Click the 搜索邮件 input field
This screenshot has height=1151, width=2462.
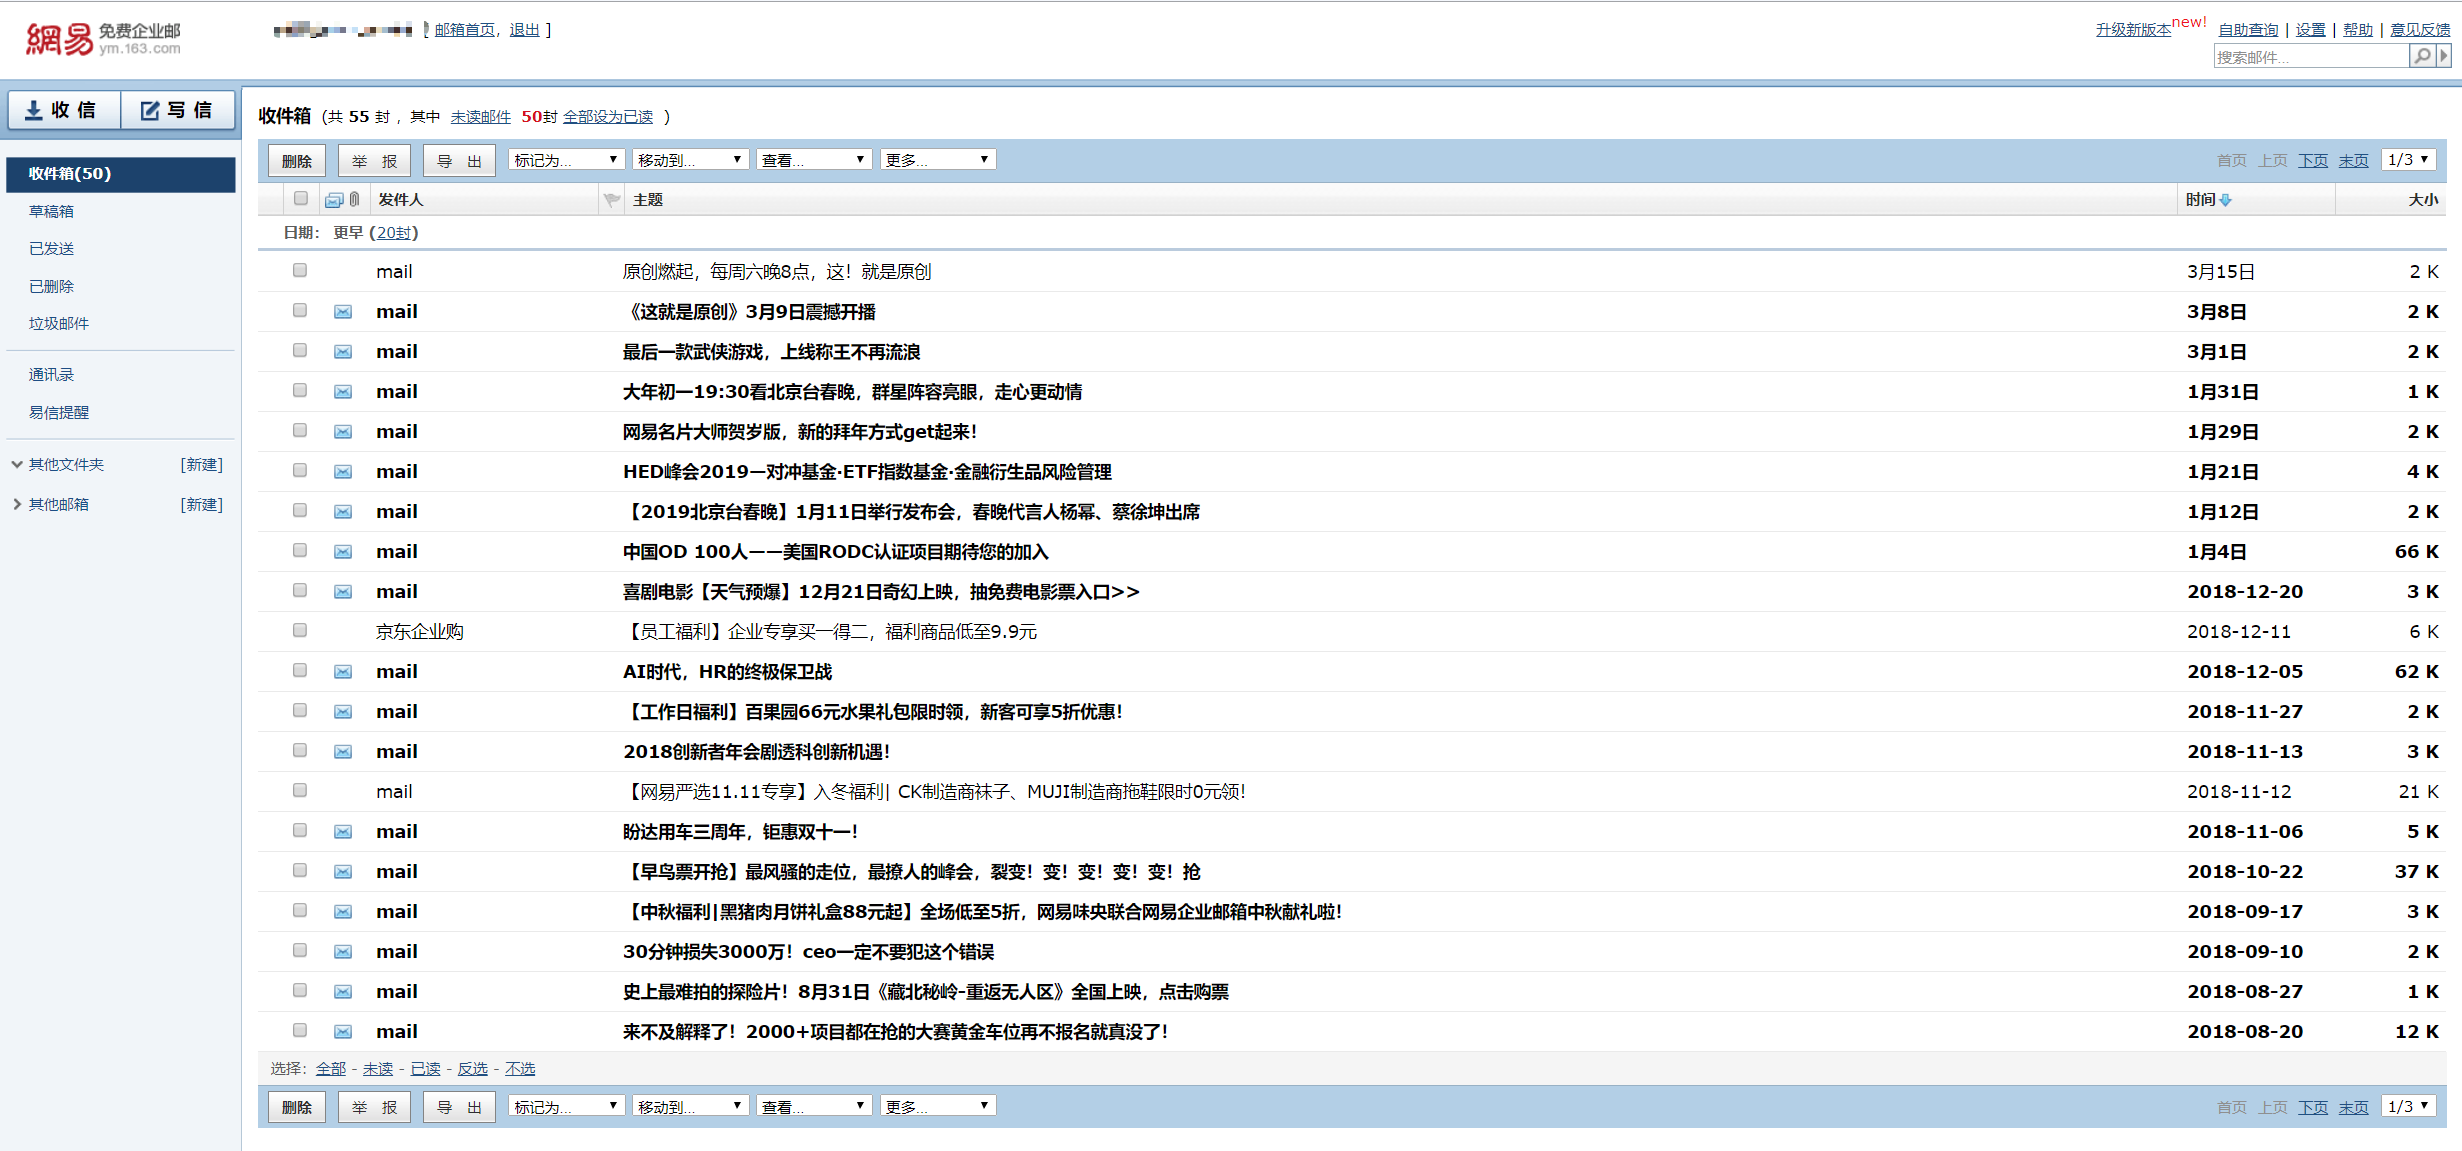2310,57
